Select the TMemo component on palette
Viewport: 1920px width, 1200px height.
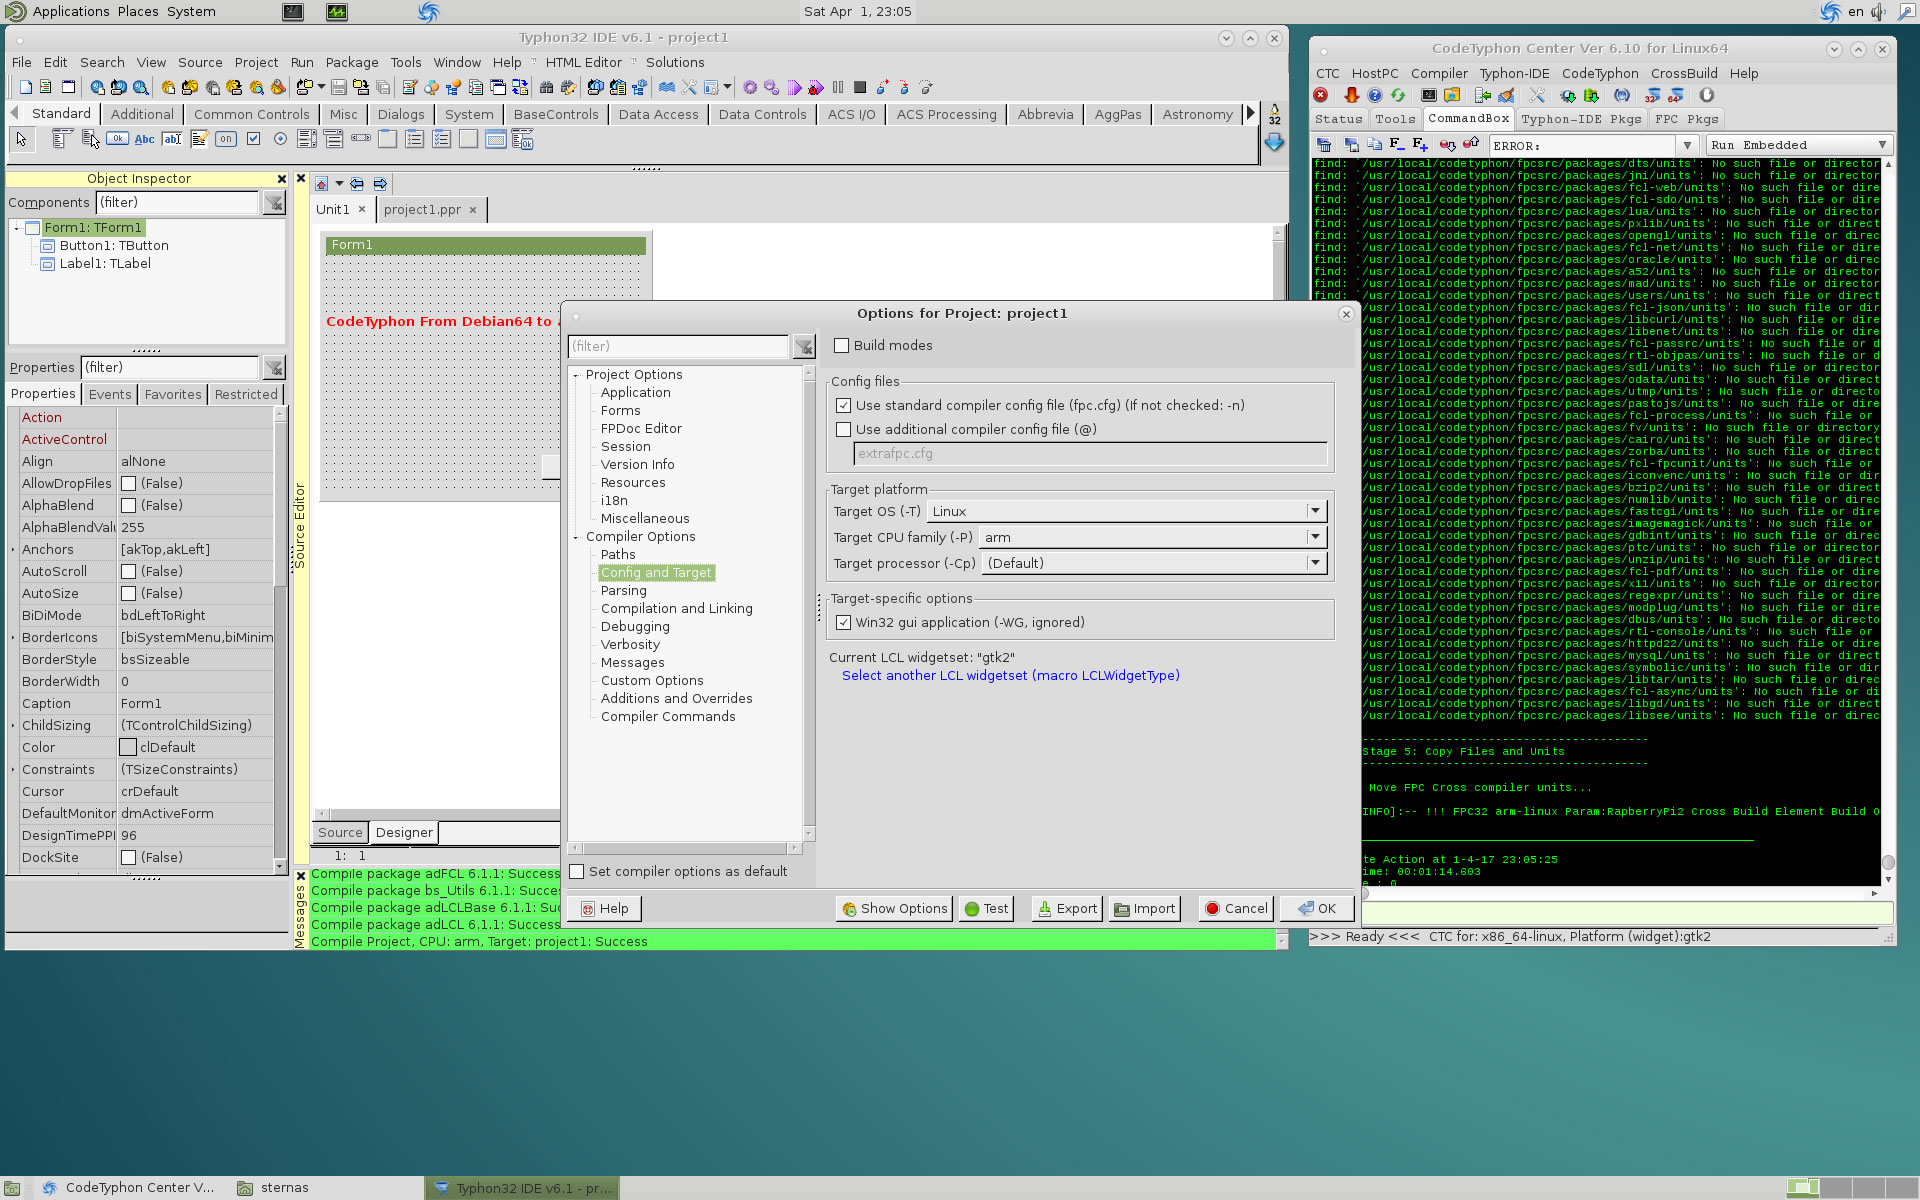point(199,139)
